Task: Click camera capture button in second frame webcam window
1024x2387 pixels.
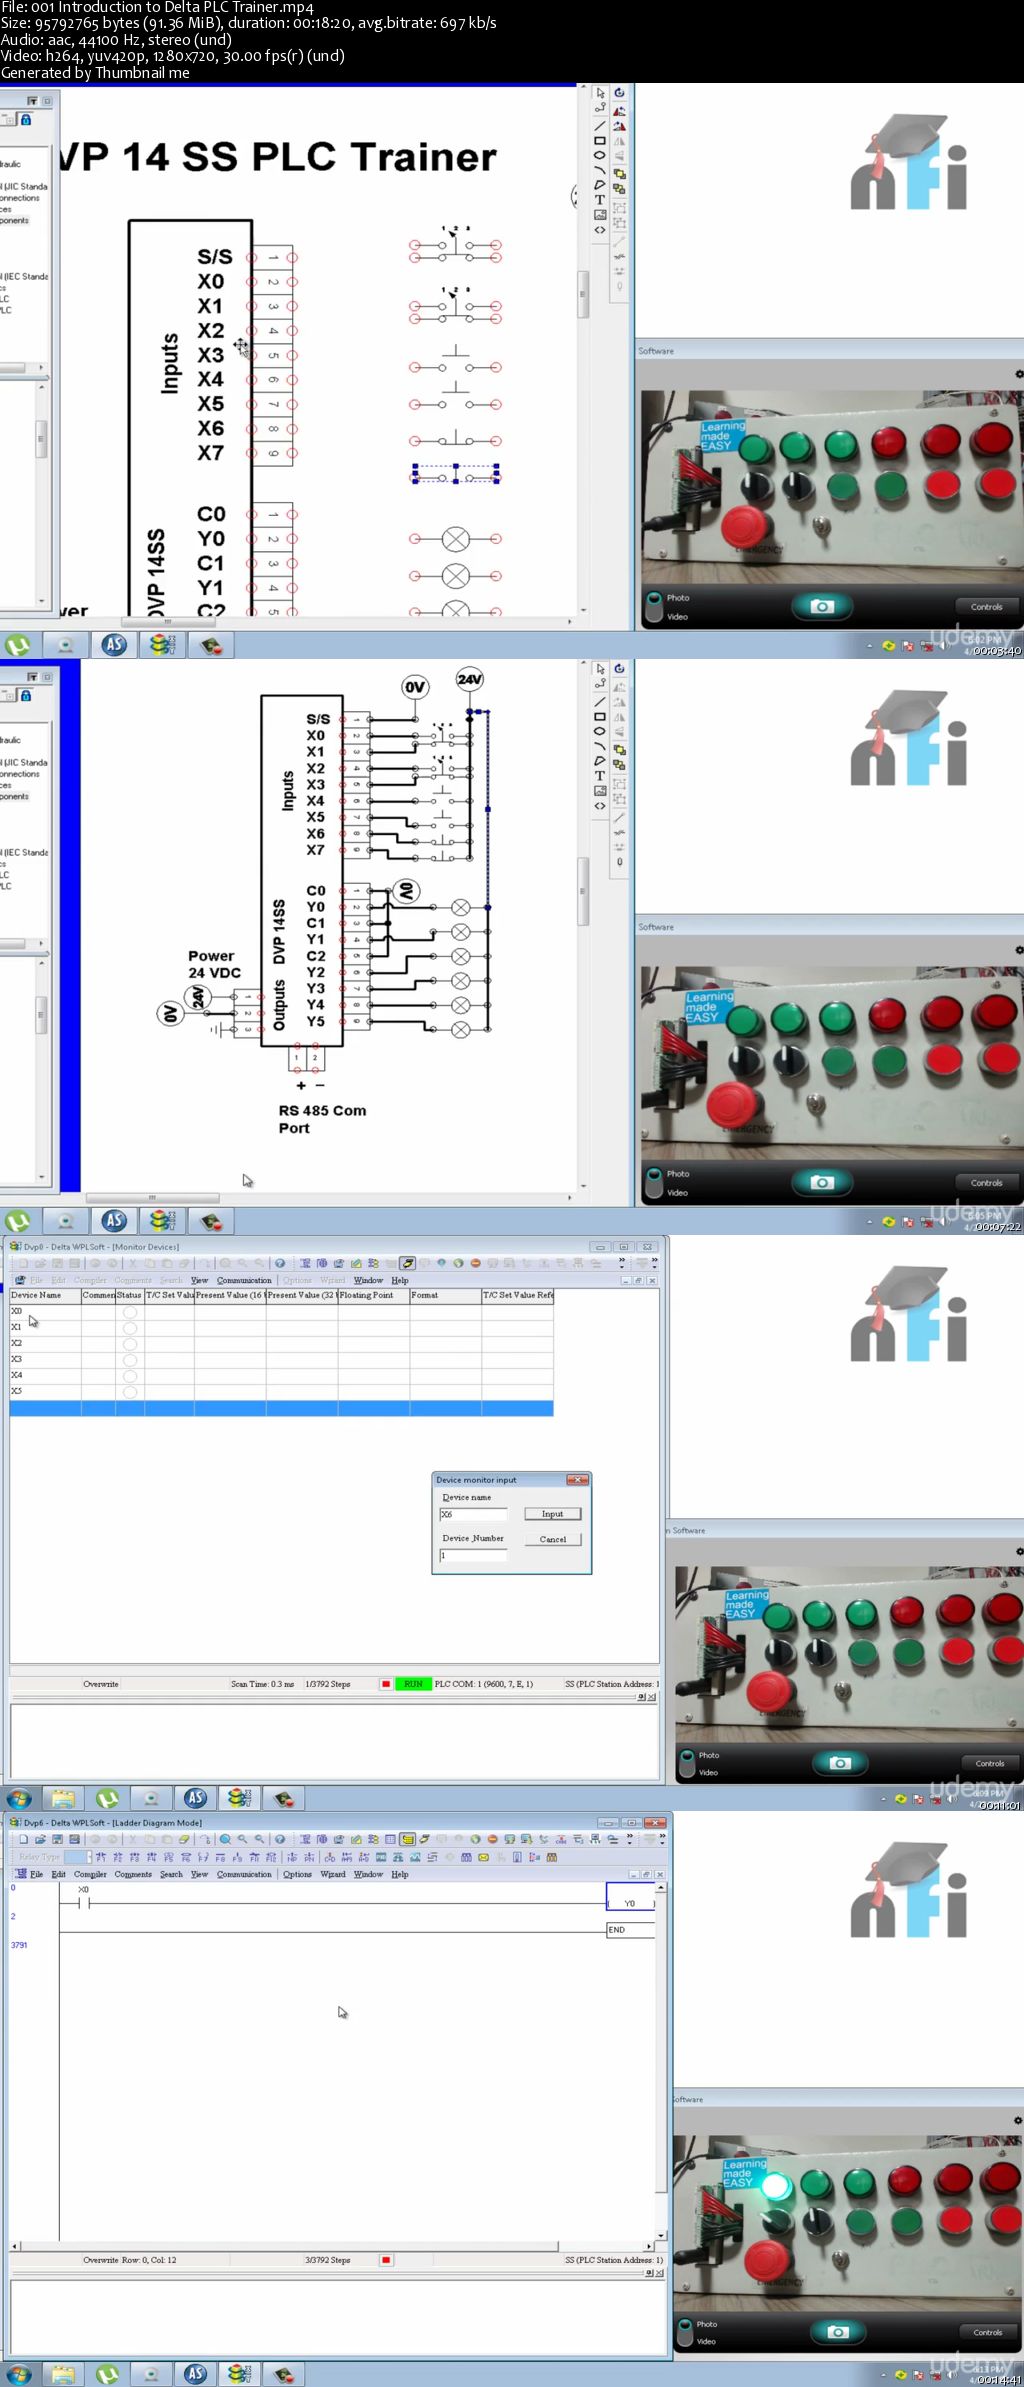Action: coord(822,1182)
